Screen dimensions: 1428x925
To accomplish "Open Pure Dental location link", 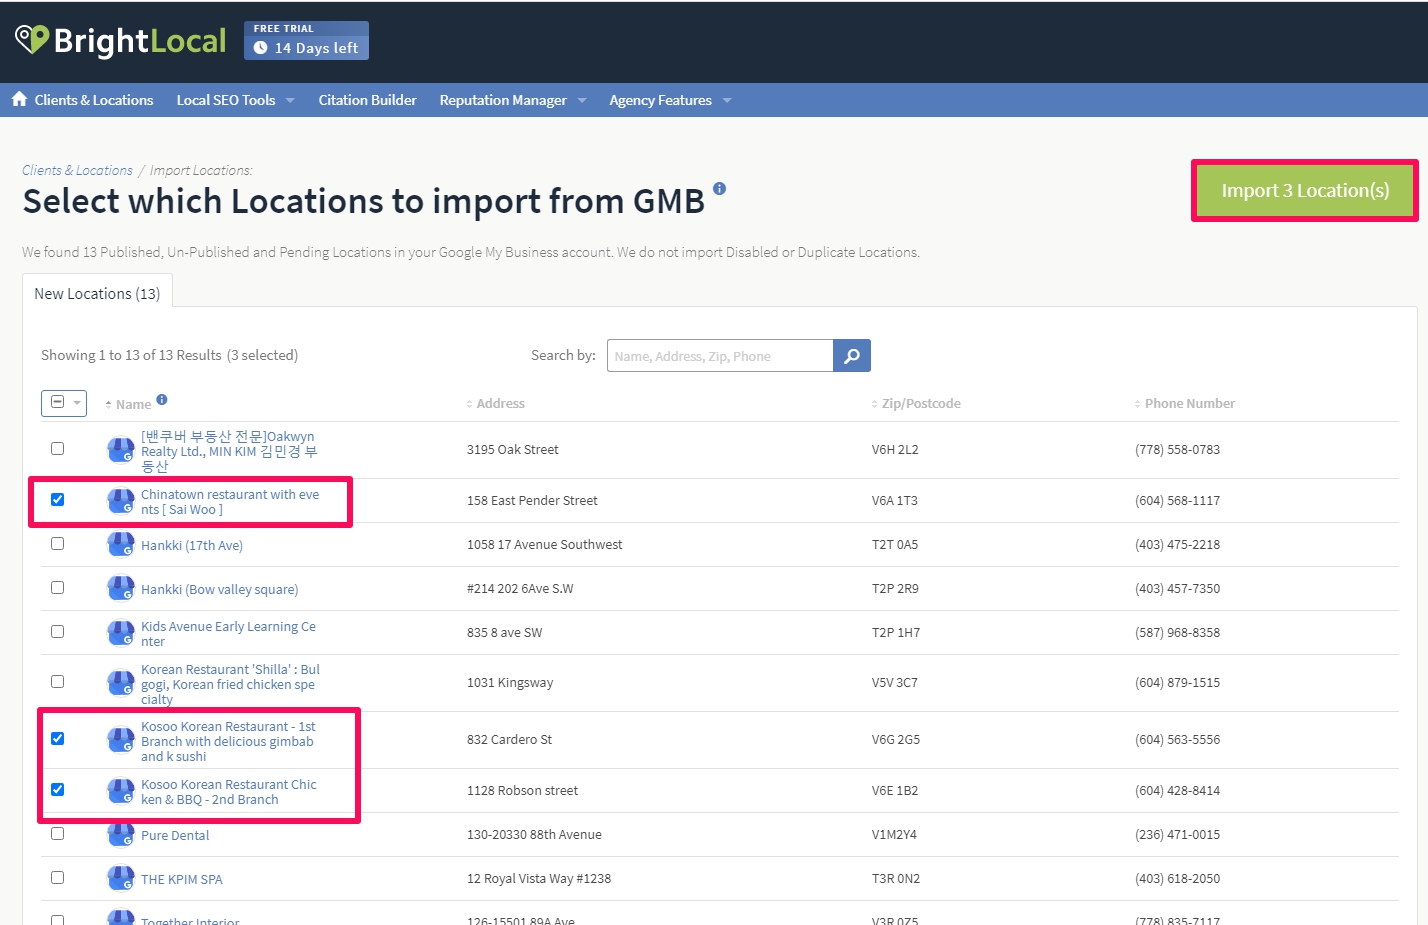I will (x=175, y=835).
